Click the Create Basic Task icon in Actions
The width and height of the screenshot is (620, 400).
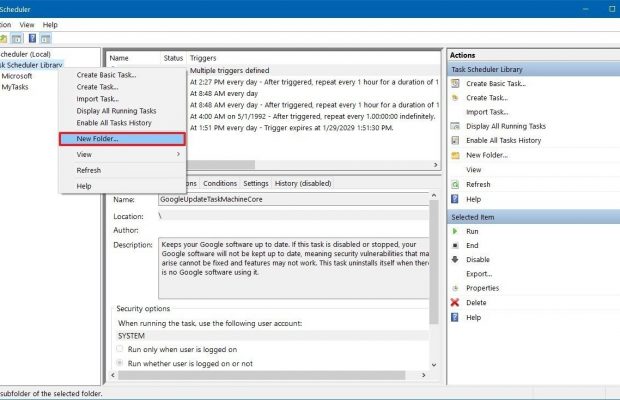tap(455, 83)
